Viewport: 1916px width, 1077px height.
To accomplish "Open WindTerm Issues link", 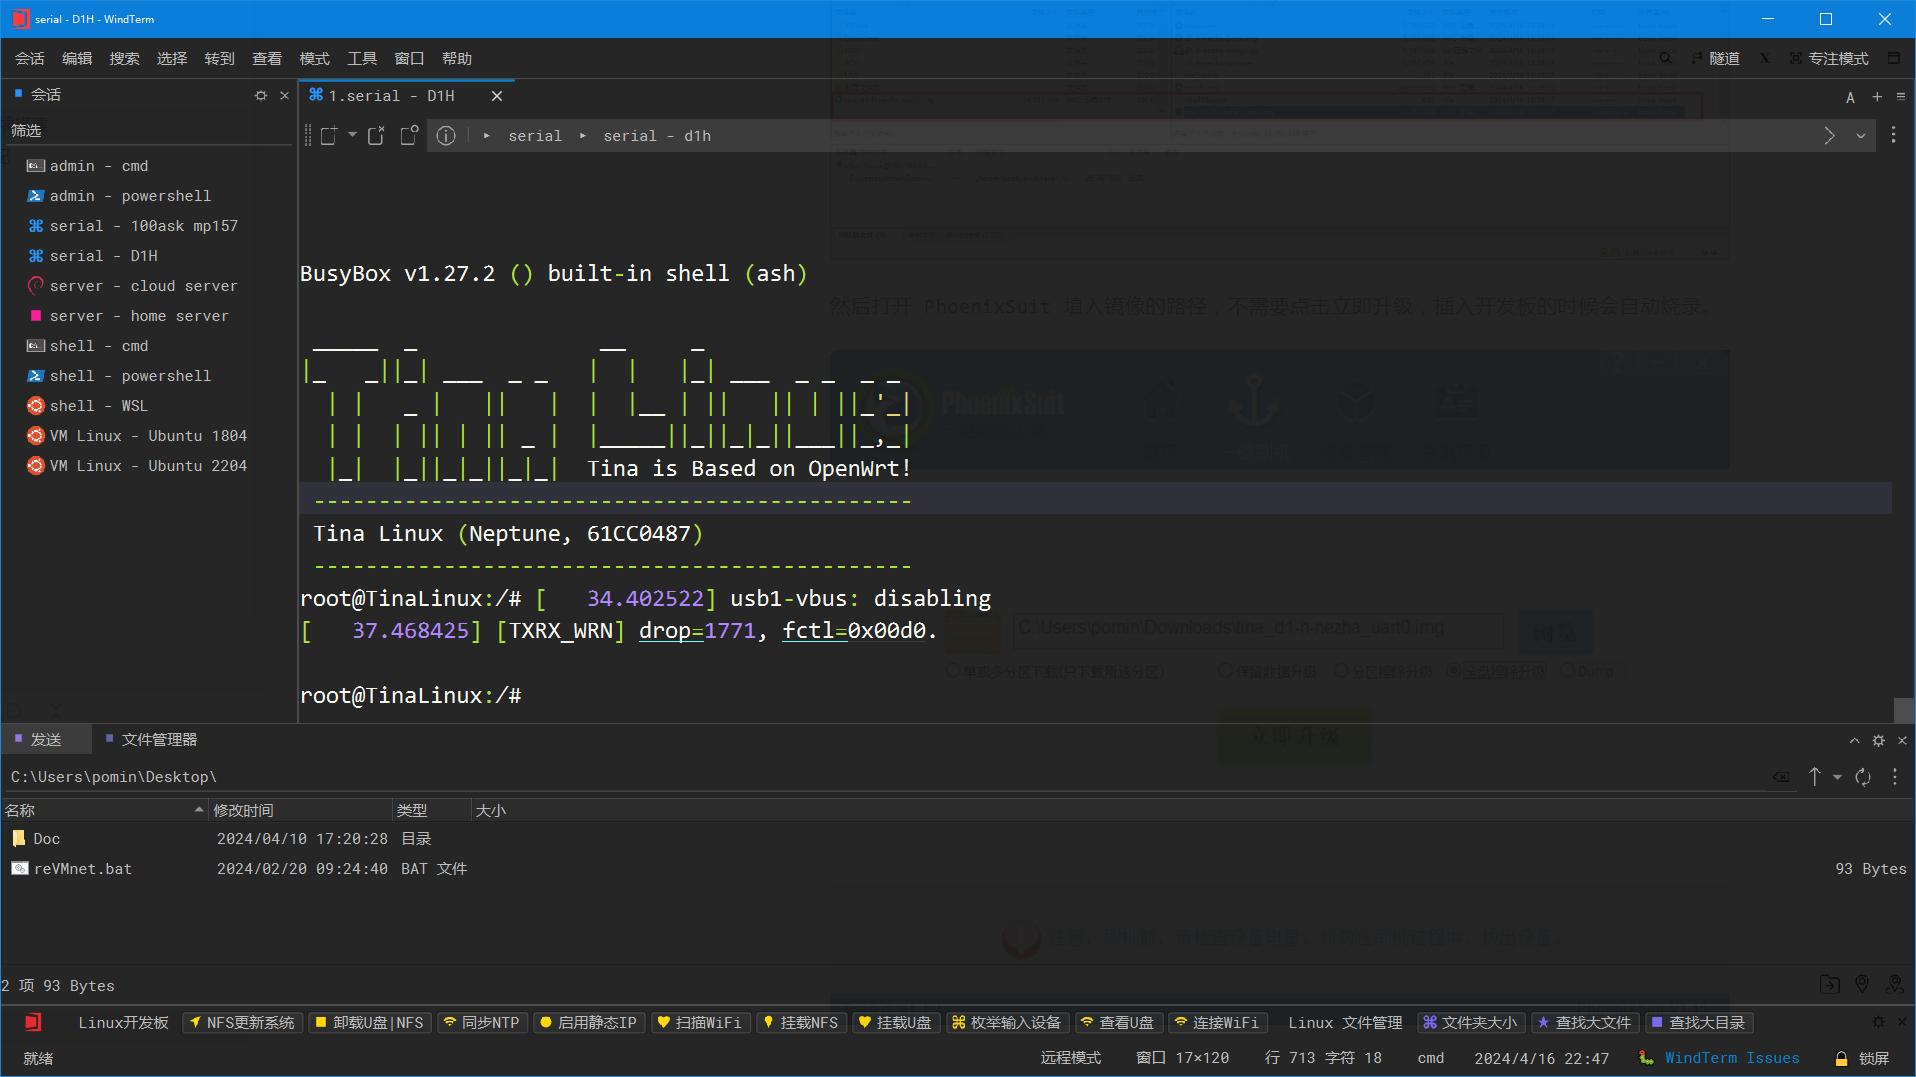I will 1731,1058.
